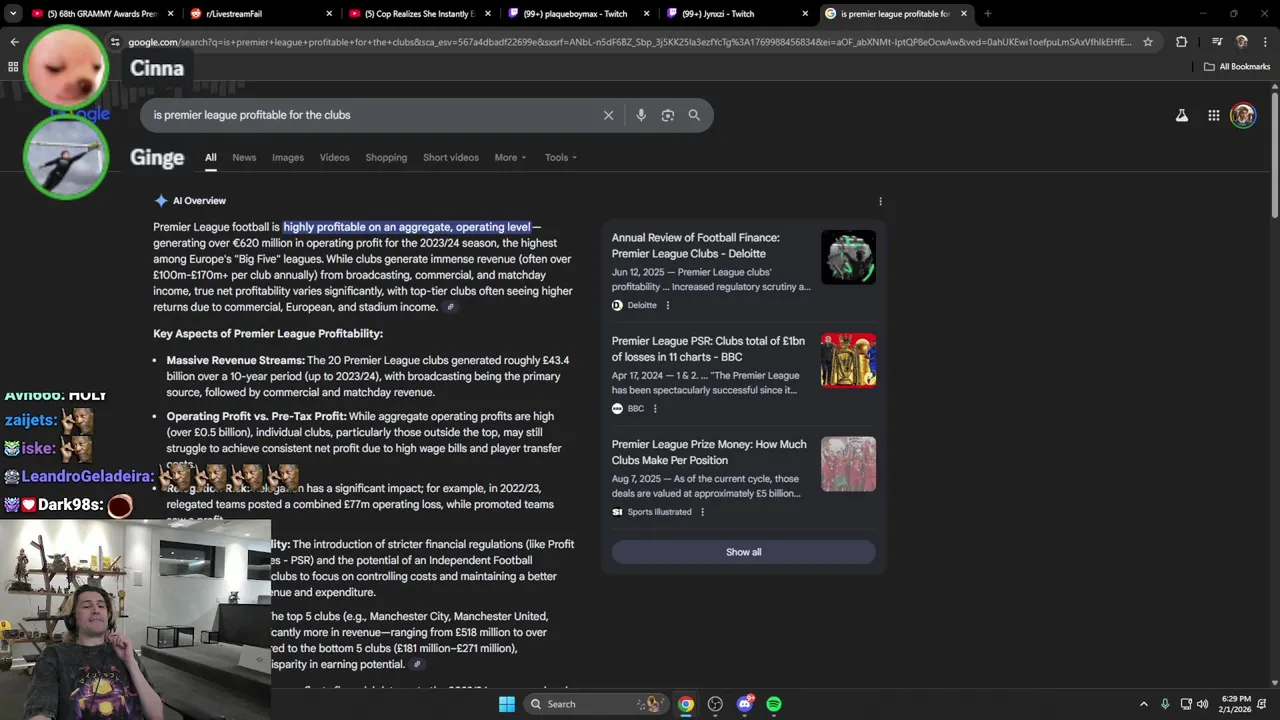This screenshot has width=1280, height=720.
Task: Expand the More search filters dropdown
Action: pyautogui.click(x=510, y=157)
